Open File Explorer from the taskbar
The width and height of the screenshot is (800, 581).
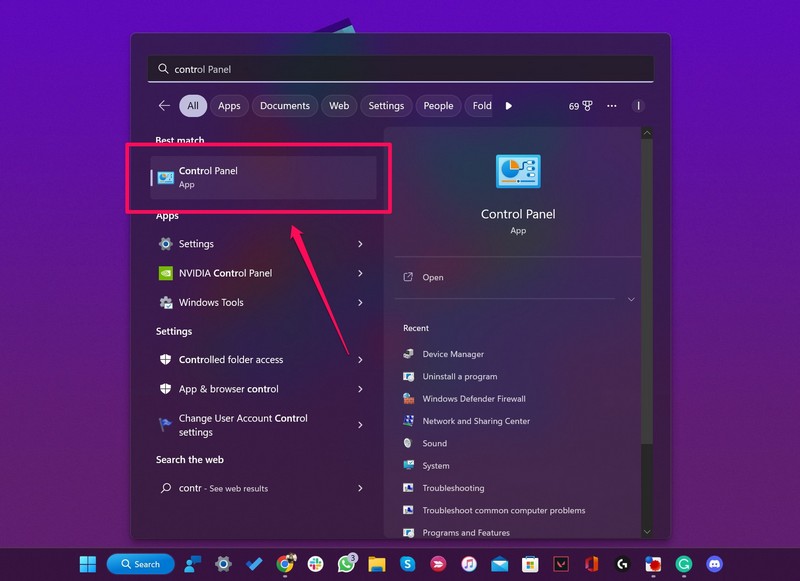(377, 564)
